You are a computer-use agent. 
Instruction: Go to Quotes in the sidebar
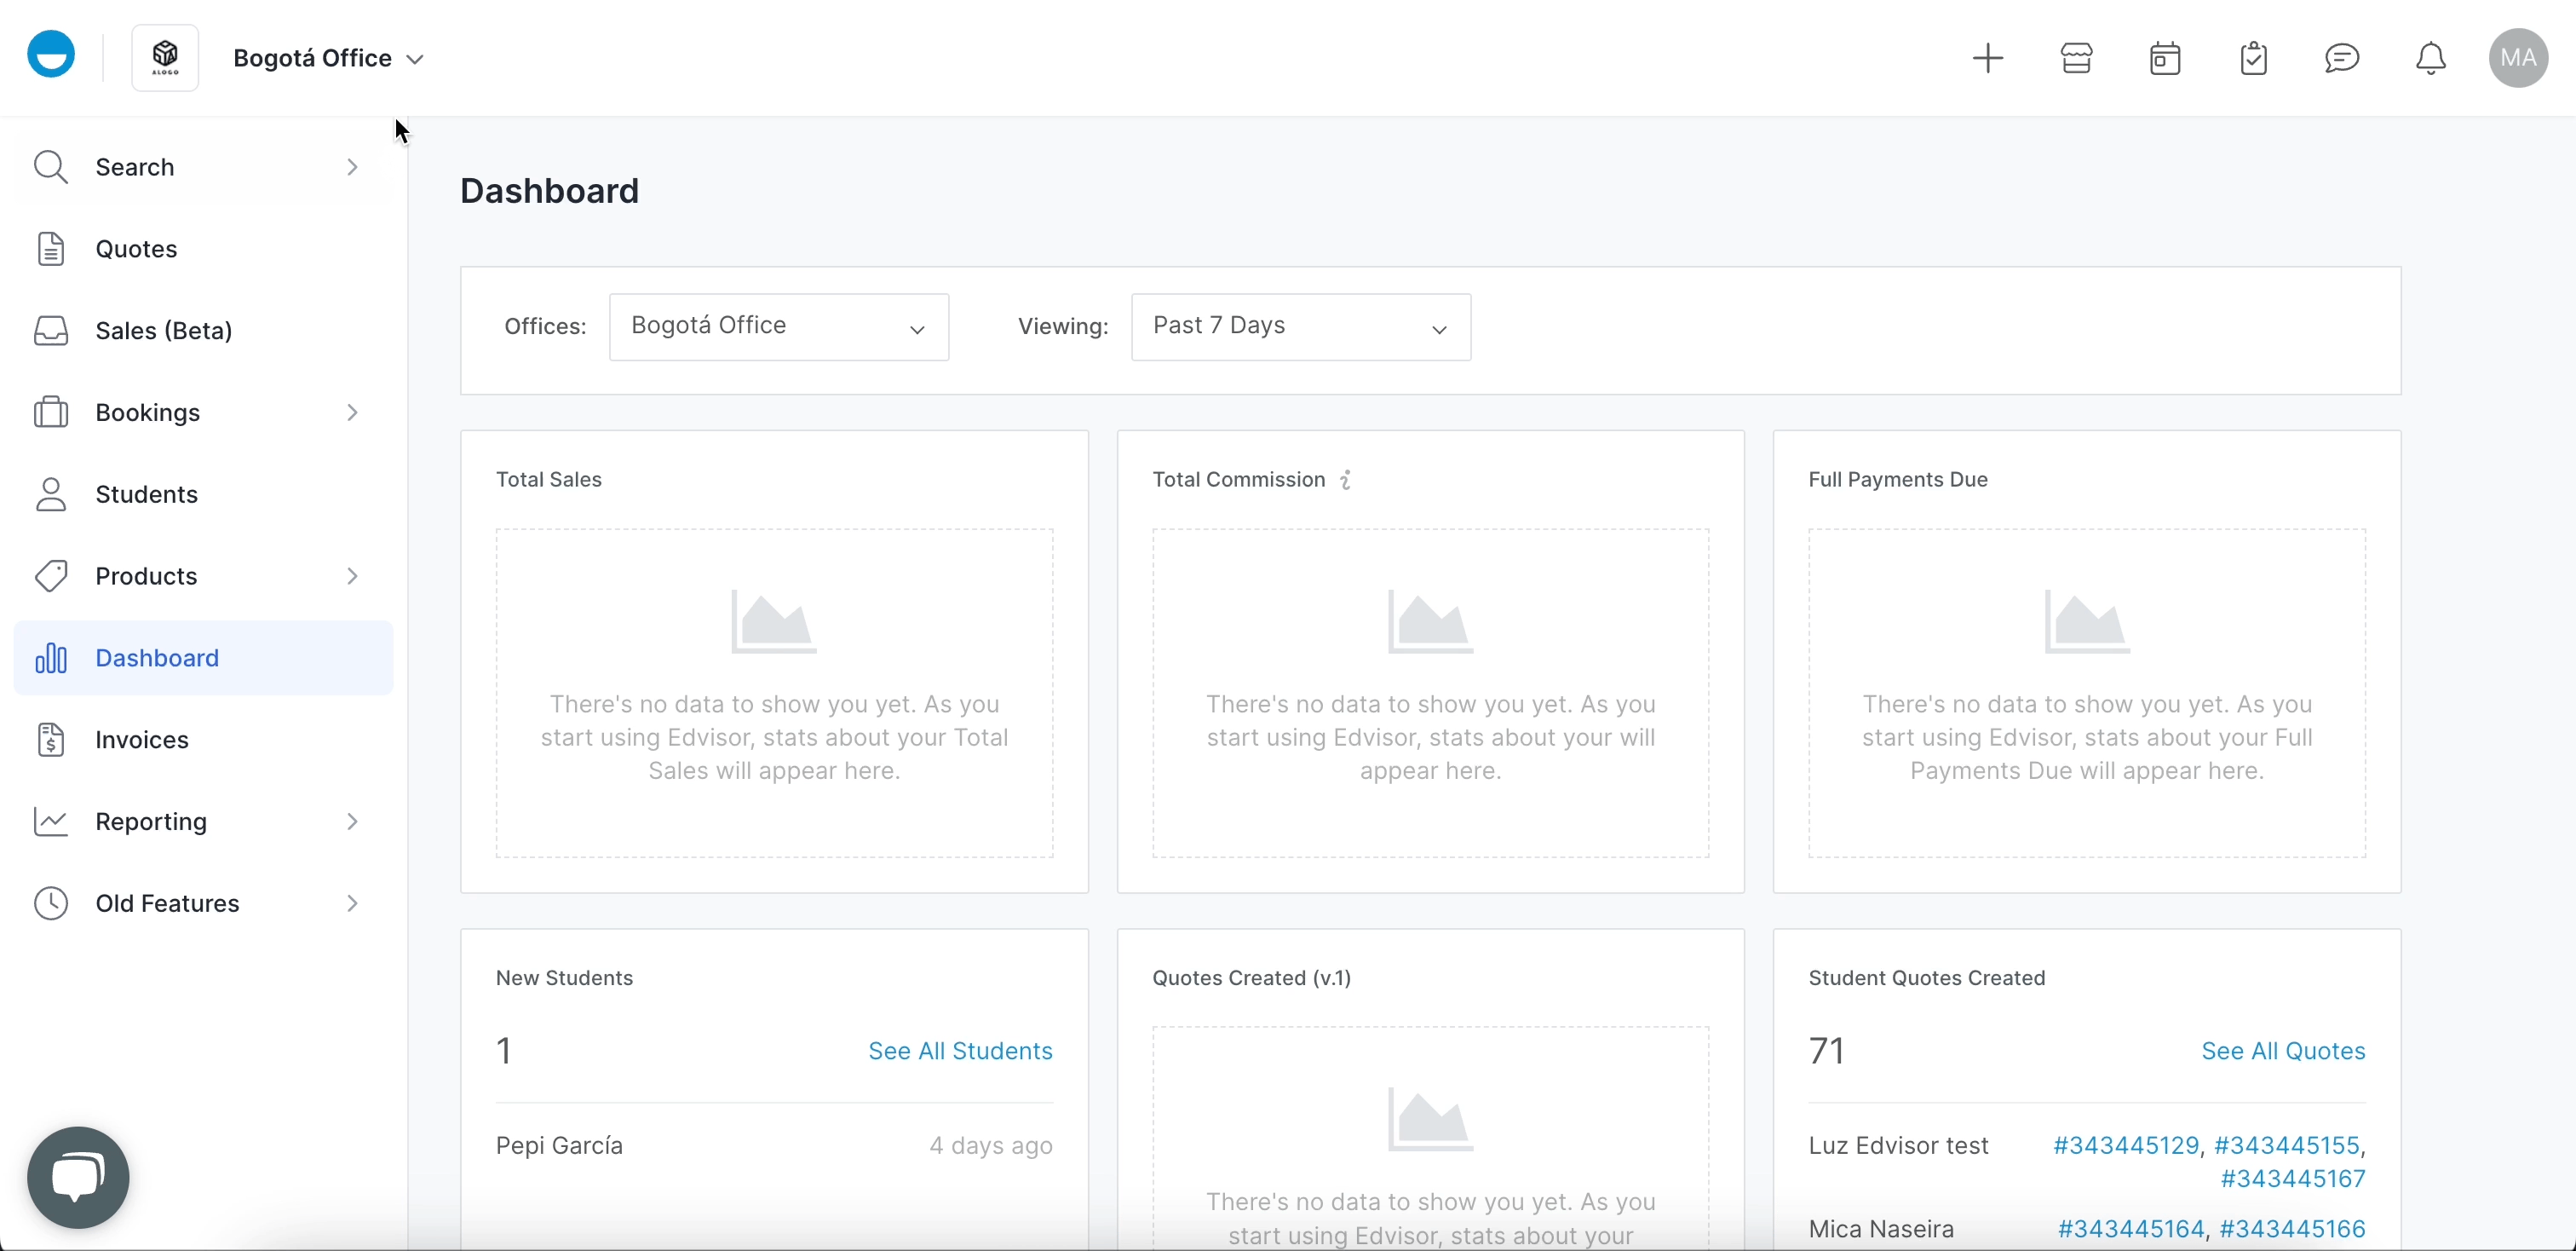click(136, 248)
